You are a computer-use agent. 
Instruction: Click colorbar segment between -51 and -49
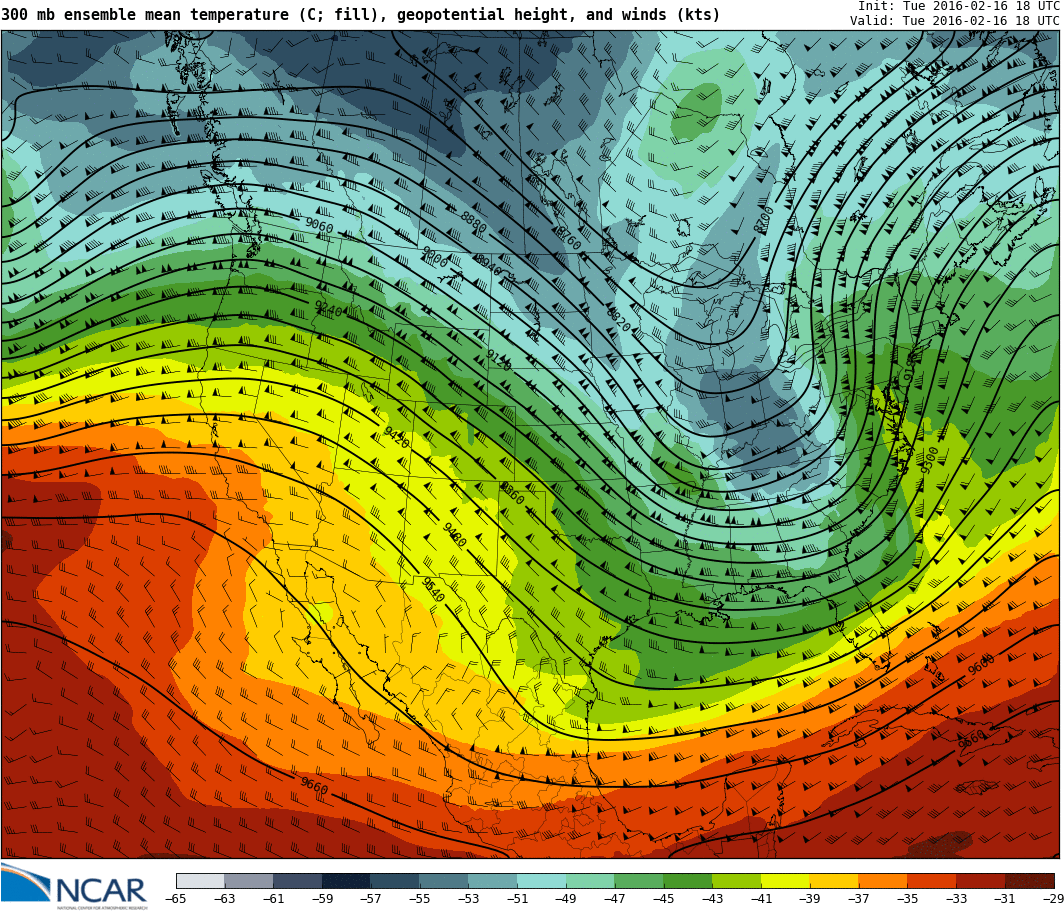click(542, 880)
